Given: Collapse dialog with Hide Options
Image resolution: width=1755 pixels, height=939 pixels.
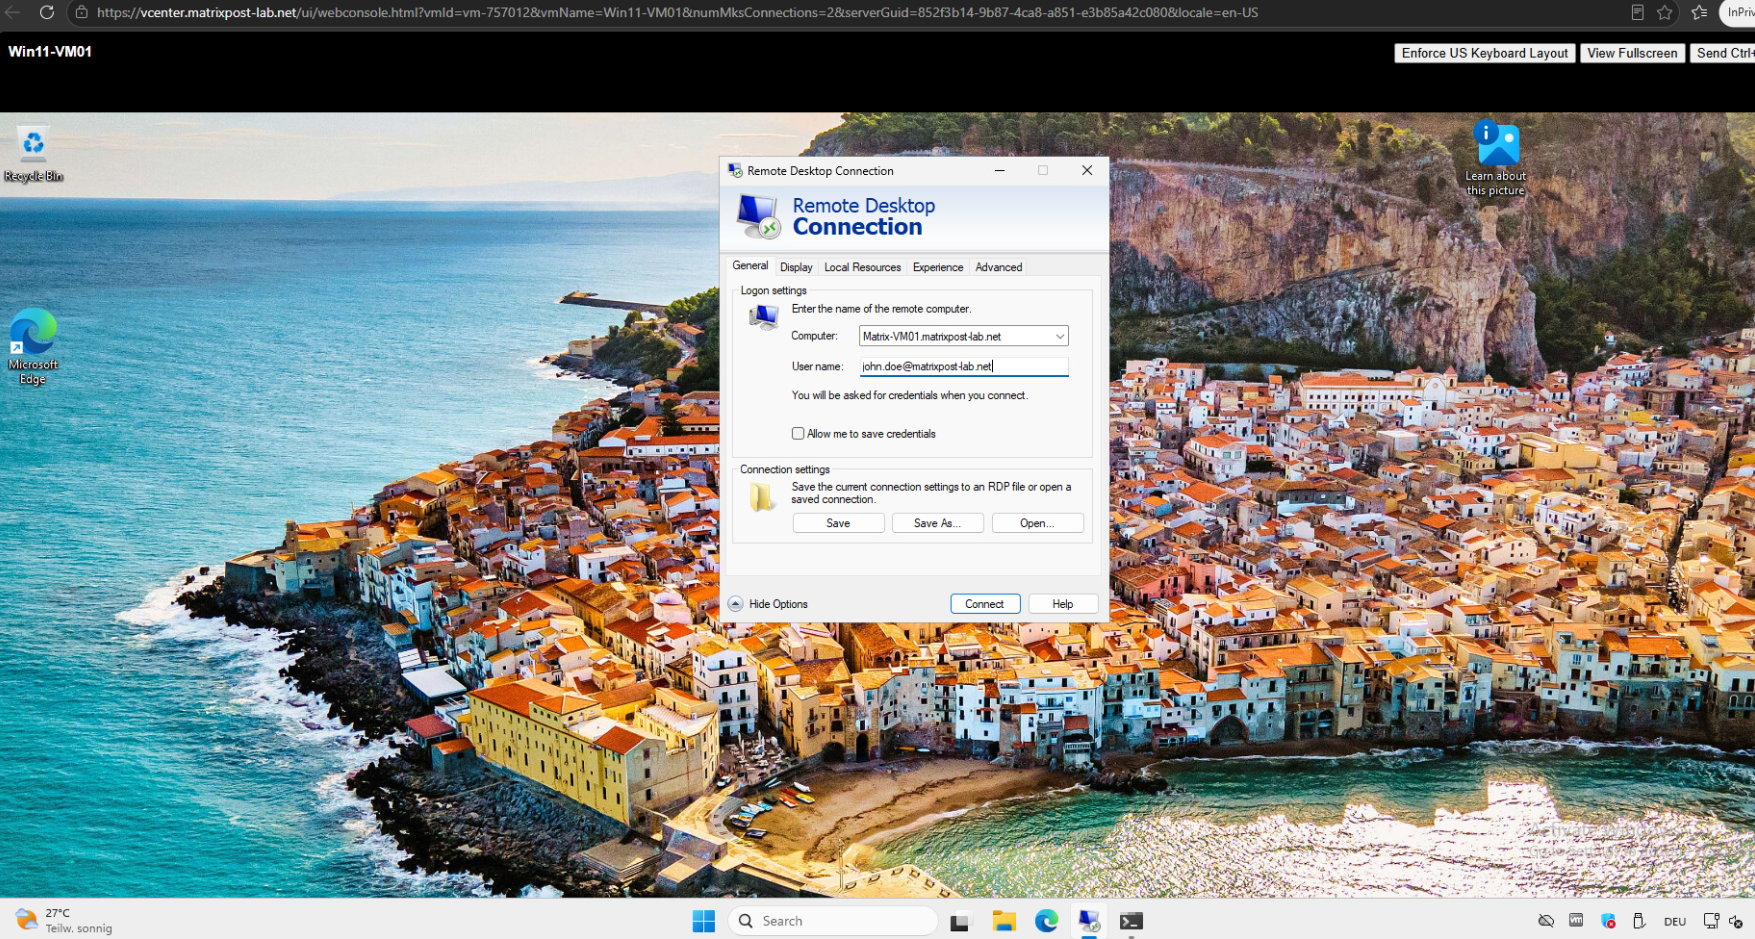Looking at the screenshot, I should point(768,604).
